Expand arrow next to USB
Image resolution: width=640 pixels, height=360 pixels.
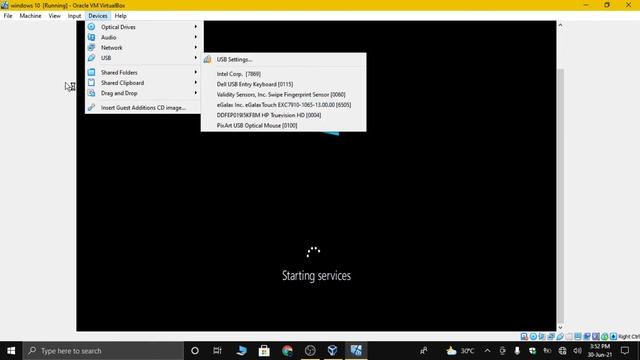196,58
